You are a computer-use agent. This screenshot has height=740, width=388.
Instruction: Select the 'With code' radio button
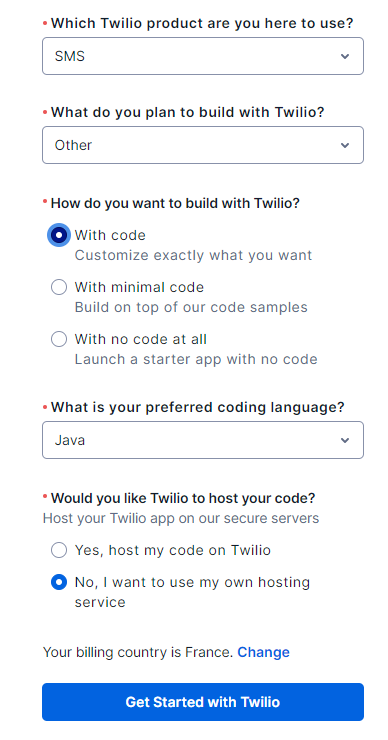(59, 235)
